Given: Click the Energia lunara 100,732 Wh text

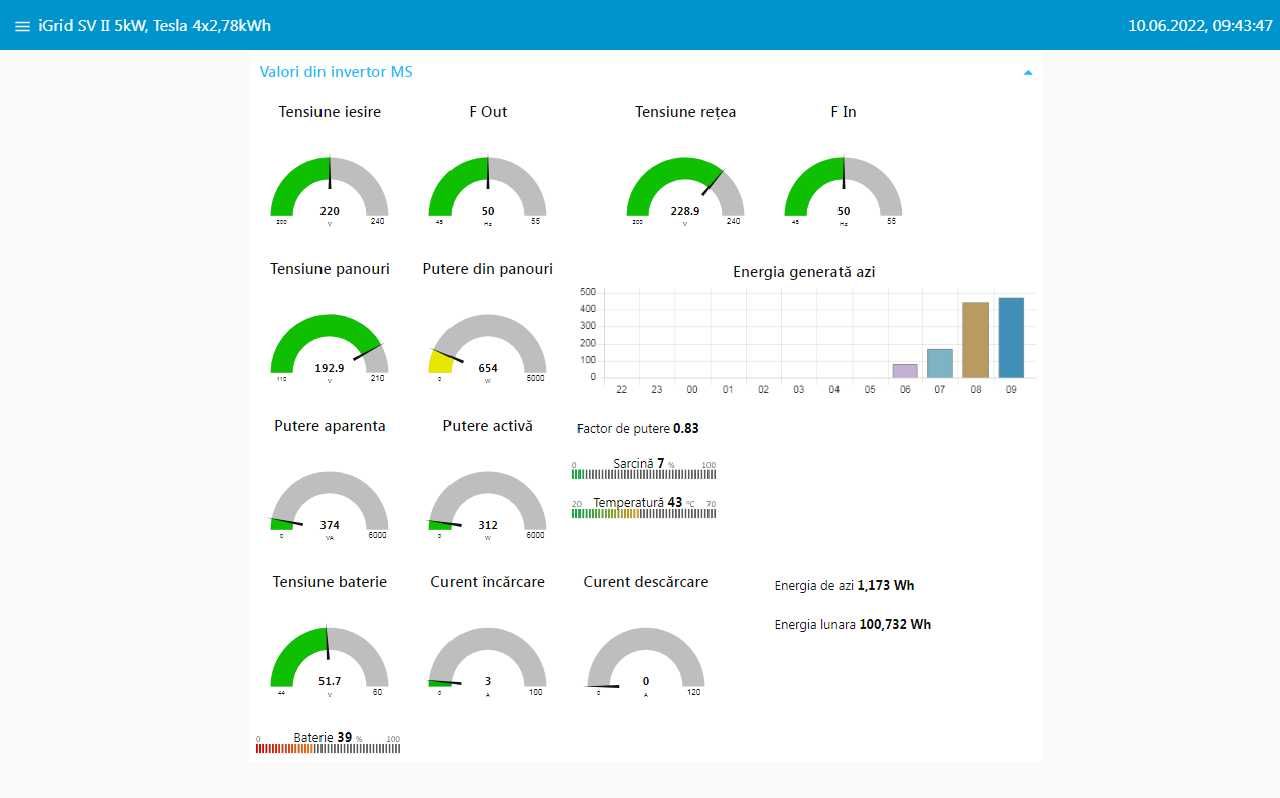Looking at the screenshot, I should click(853, 624).
